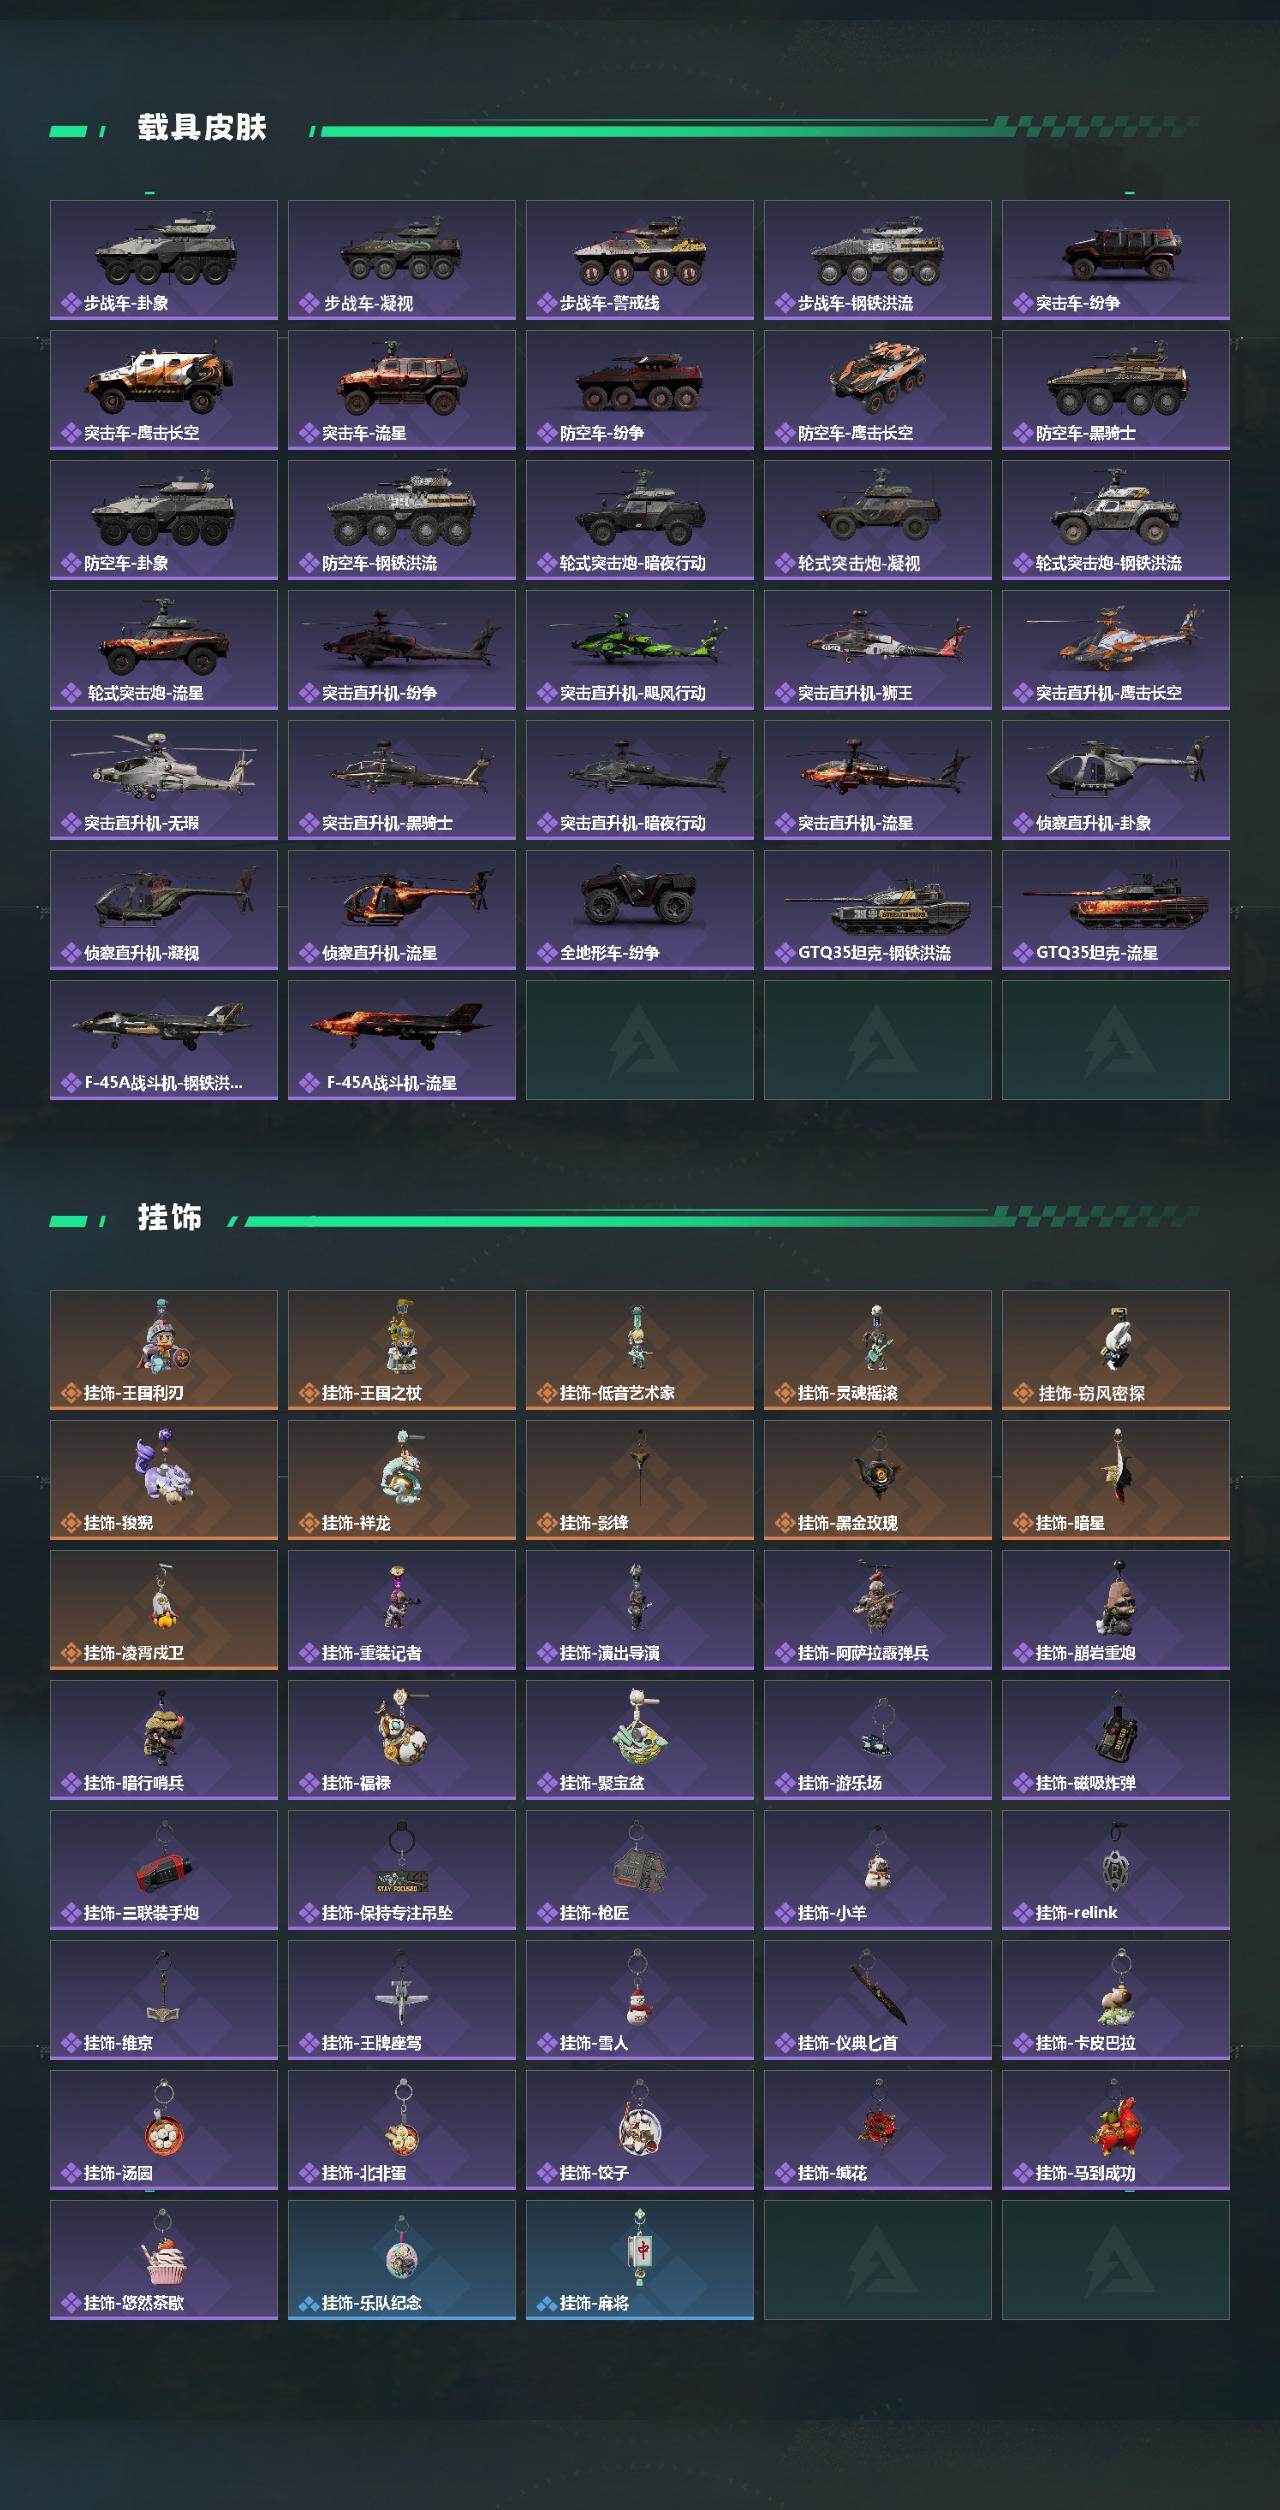Image resolution: width=1280 pixels, height=2510 pixels.
Task: Open the 挂饰-马到成功 red horse charm
Action: 1116,2130
